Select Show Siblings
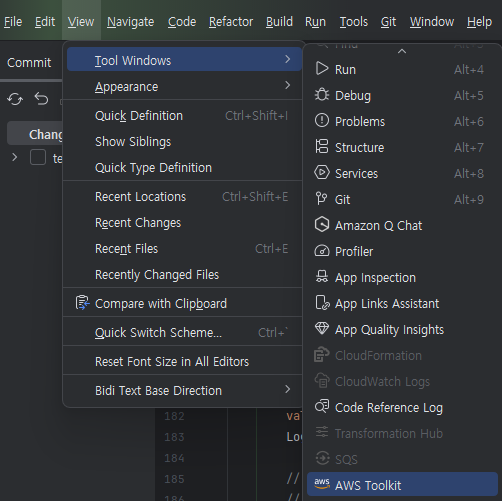 (x=183, y=142)
